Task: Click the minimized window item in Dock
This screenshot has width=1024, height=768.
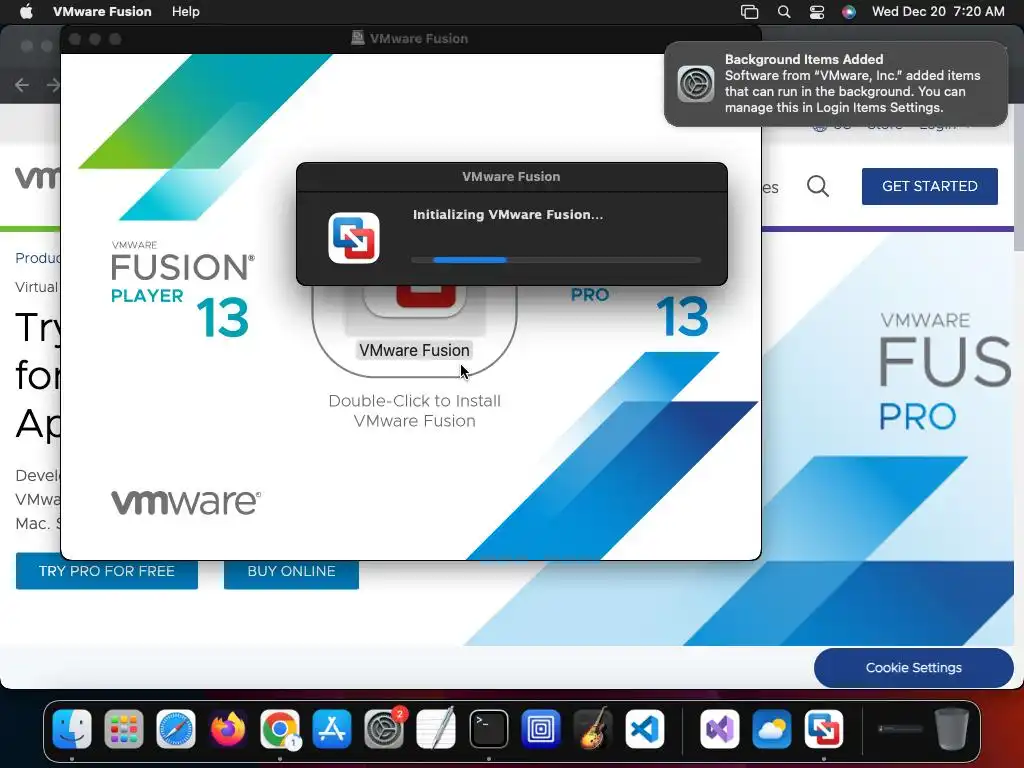Action: coord(900,729)
